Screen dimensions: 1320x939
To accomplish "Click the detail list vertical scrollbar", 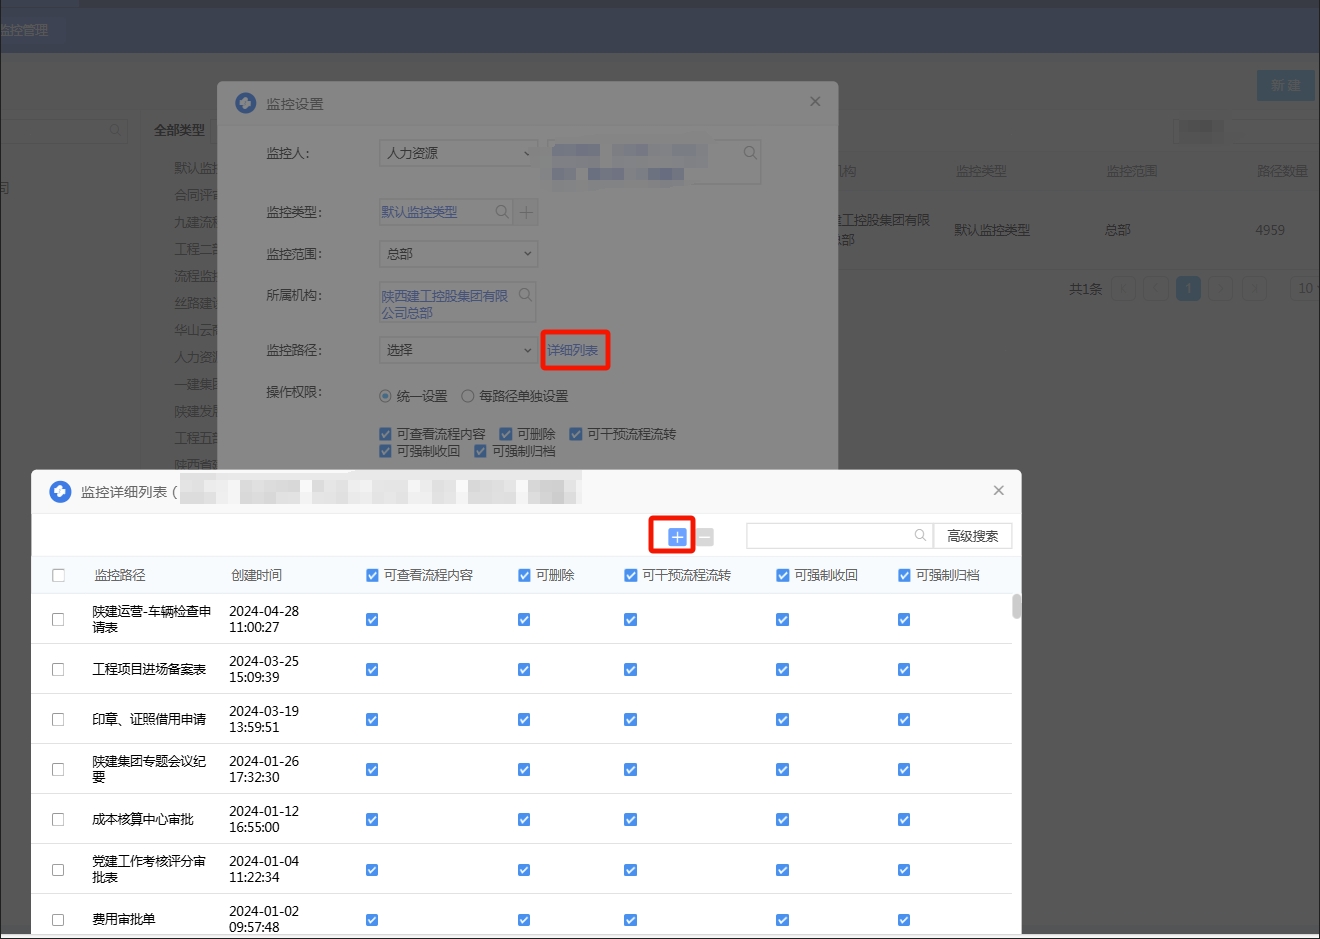I will click(x=1016, y=607).
